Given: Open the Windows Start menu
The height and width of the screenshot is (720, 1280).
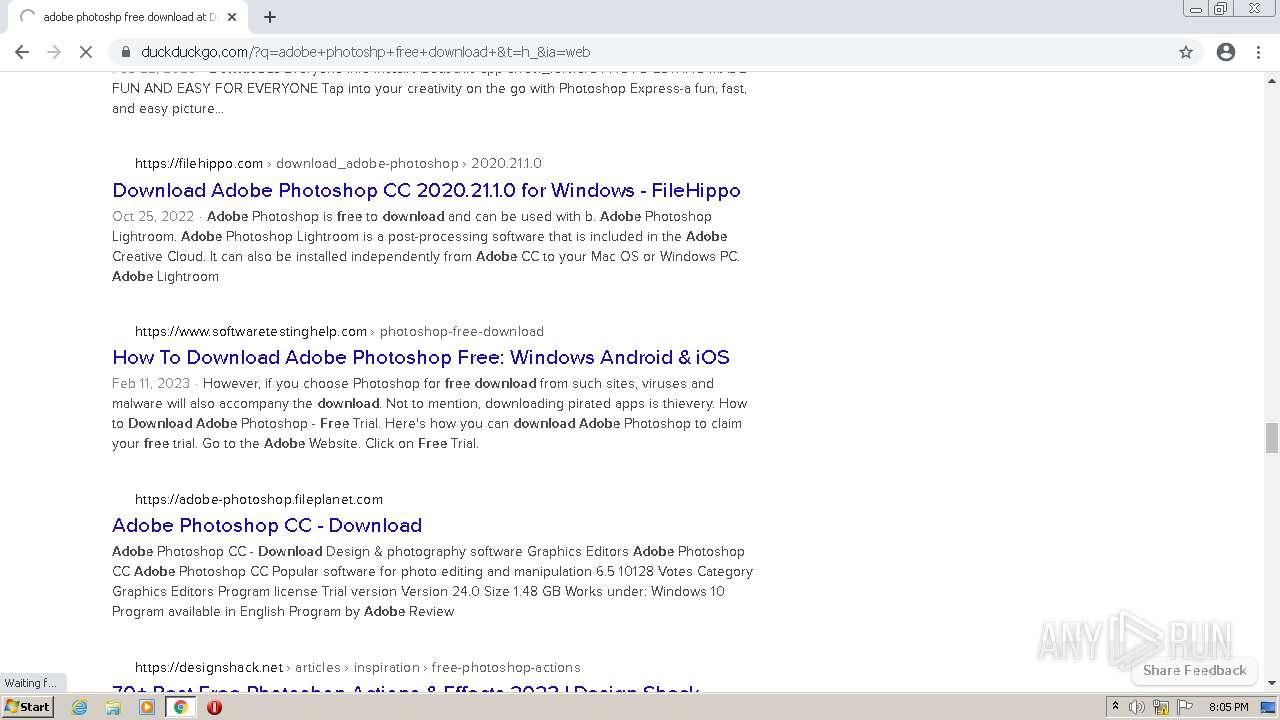Looking at the screenshot, I should (28, 706).
